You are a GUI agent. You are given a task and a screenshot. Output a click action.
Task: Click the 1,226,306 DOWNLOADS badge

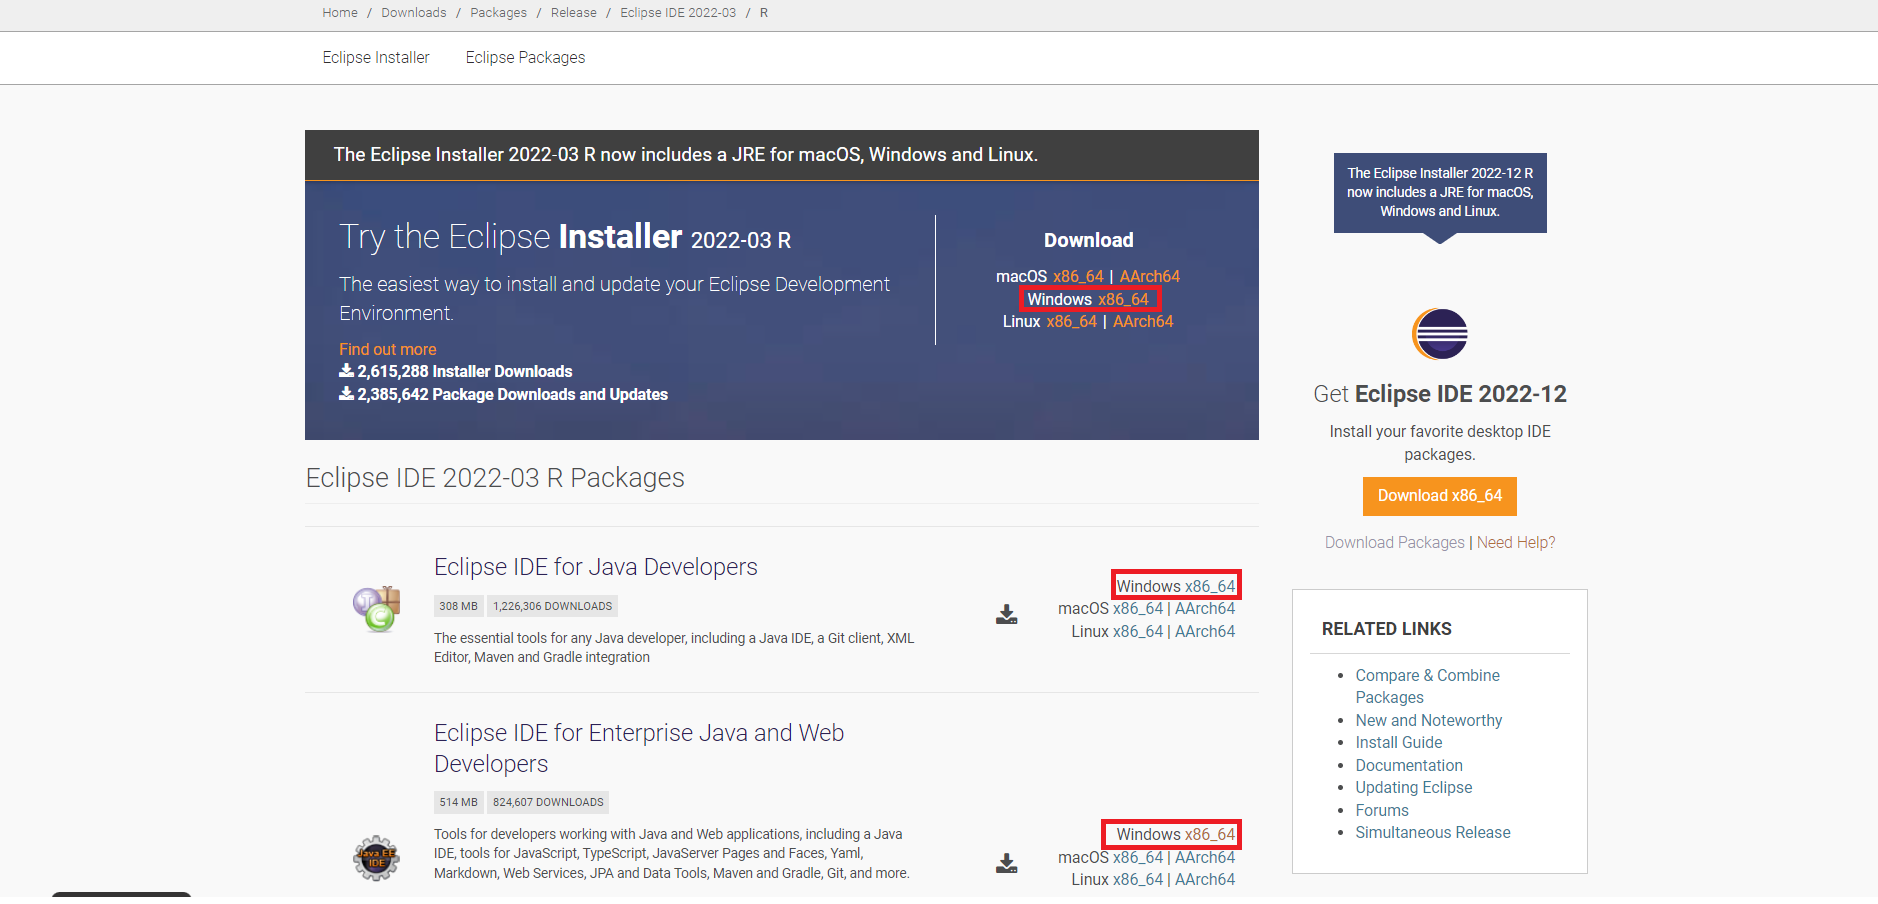(x=553, y=606)
